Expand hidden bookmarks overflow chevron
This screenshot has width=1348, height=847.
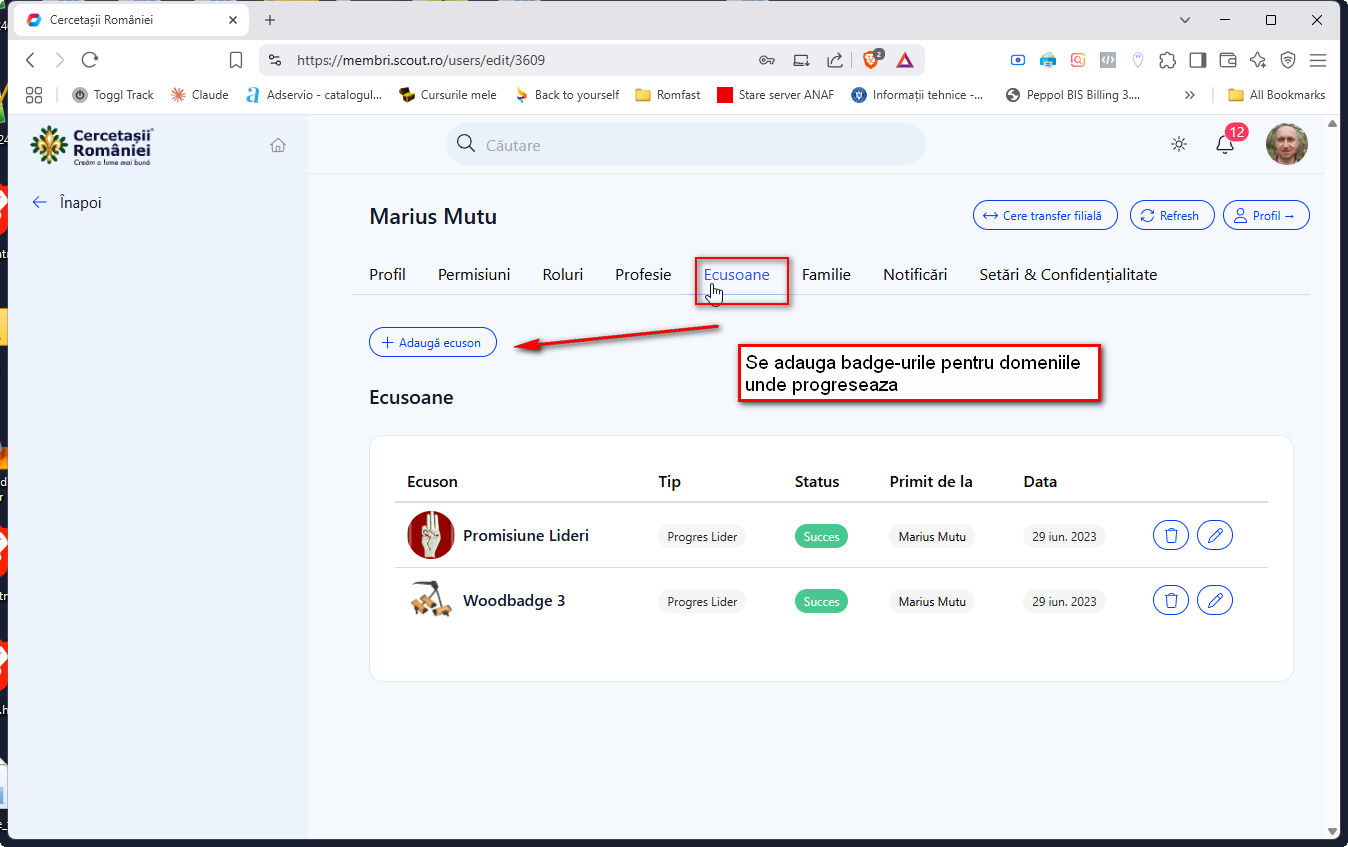tap(1189, 95)
